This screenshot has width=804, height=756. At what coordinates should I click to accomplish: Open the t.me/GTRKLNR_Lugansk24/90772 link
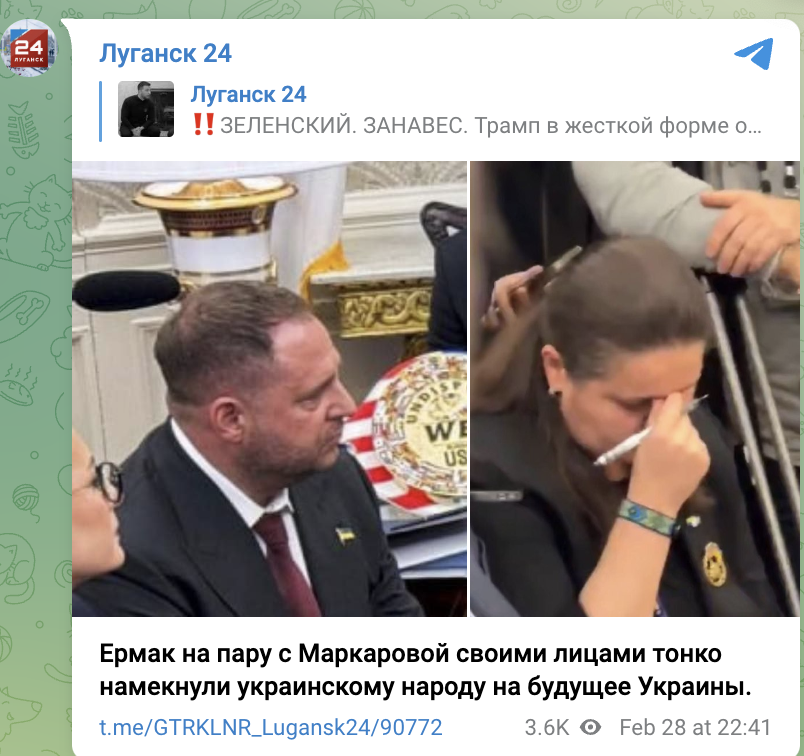tap(270, 727)
